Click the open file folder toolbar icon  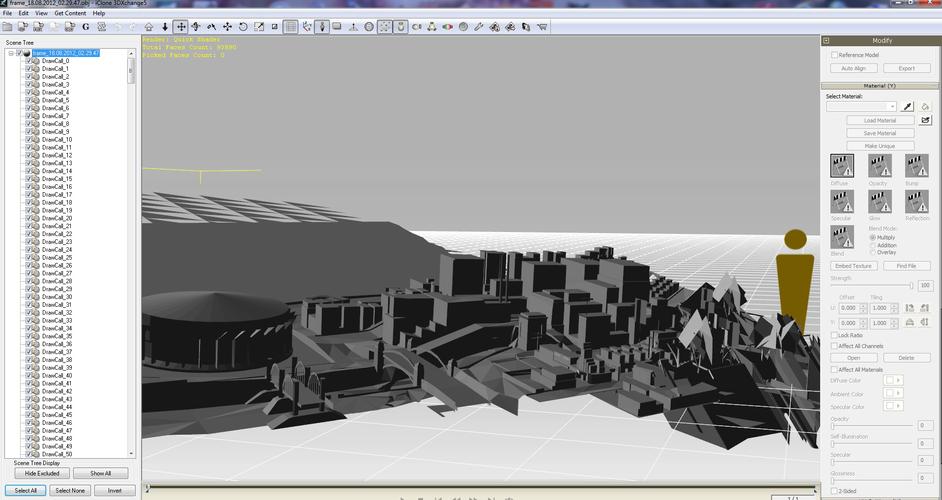[x=7, y=26]
